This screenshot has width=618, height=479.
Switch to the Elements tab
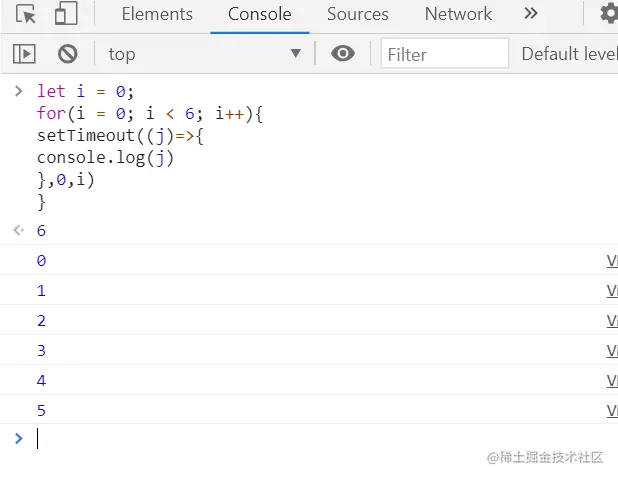(157, 14)
